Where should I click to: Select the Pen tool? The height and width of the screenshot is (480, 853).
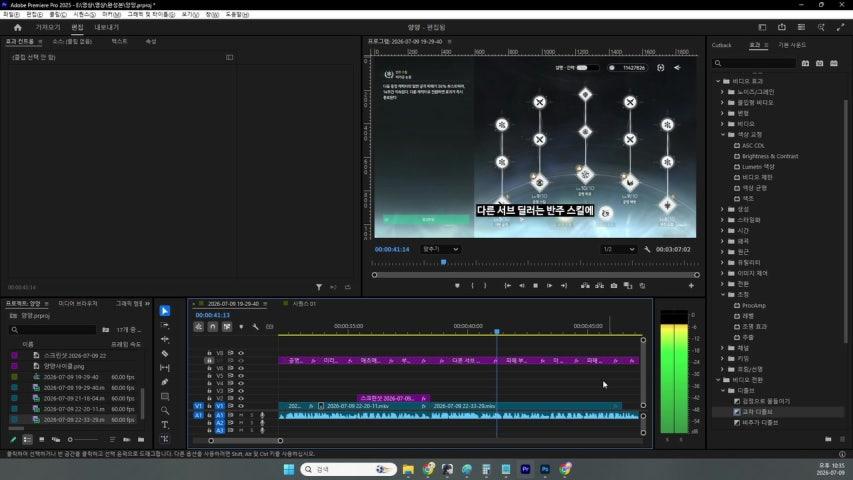click(x=165, y=382)
